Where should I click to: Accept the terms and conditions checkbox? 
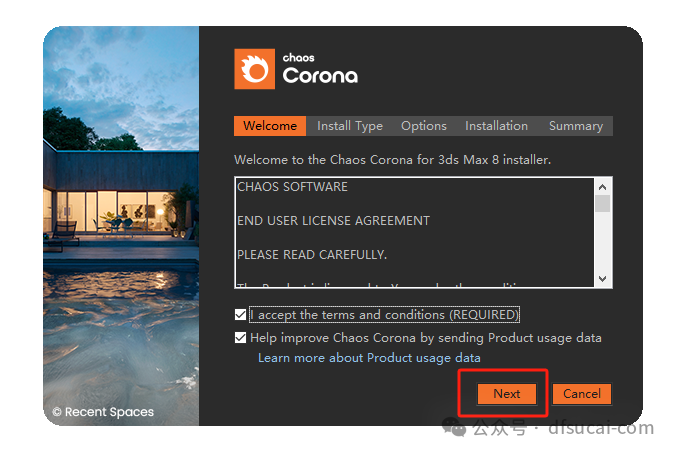point(241,315)
